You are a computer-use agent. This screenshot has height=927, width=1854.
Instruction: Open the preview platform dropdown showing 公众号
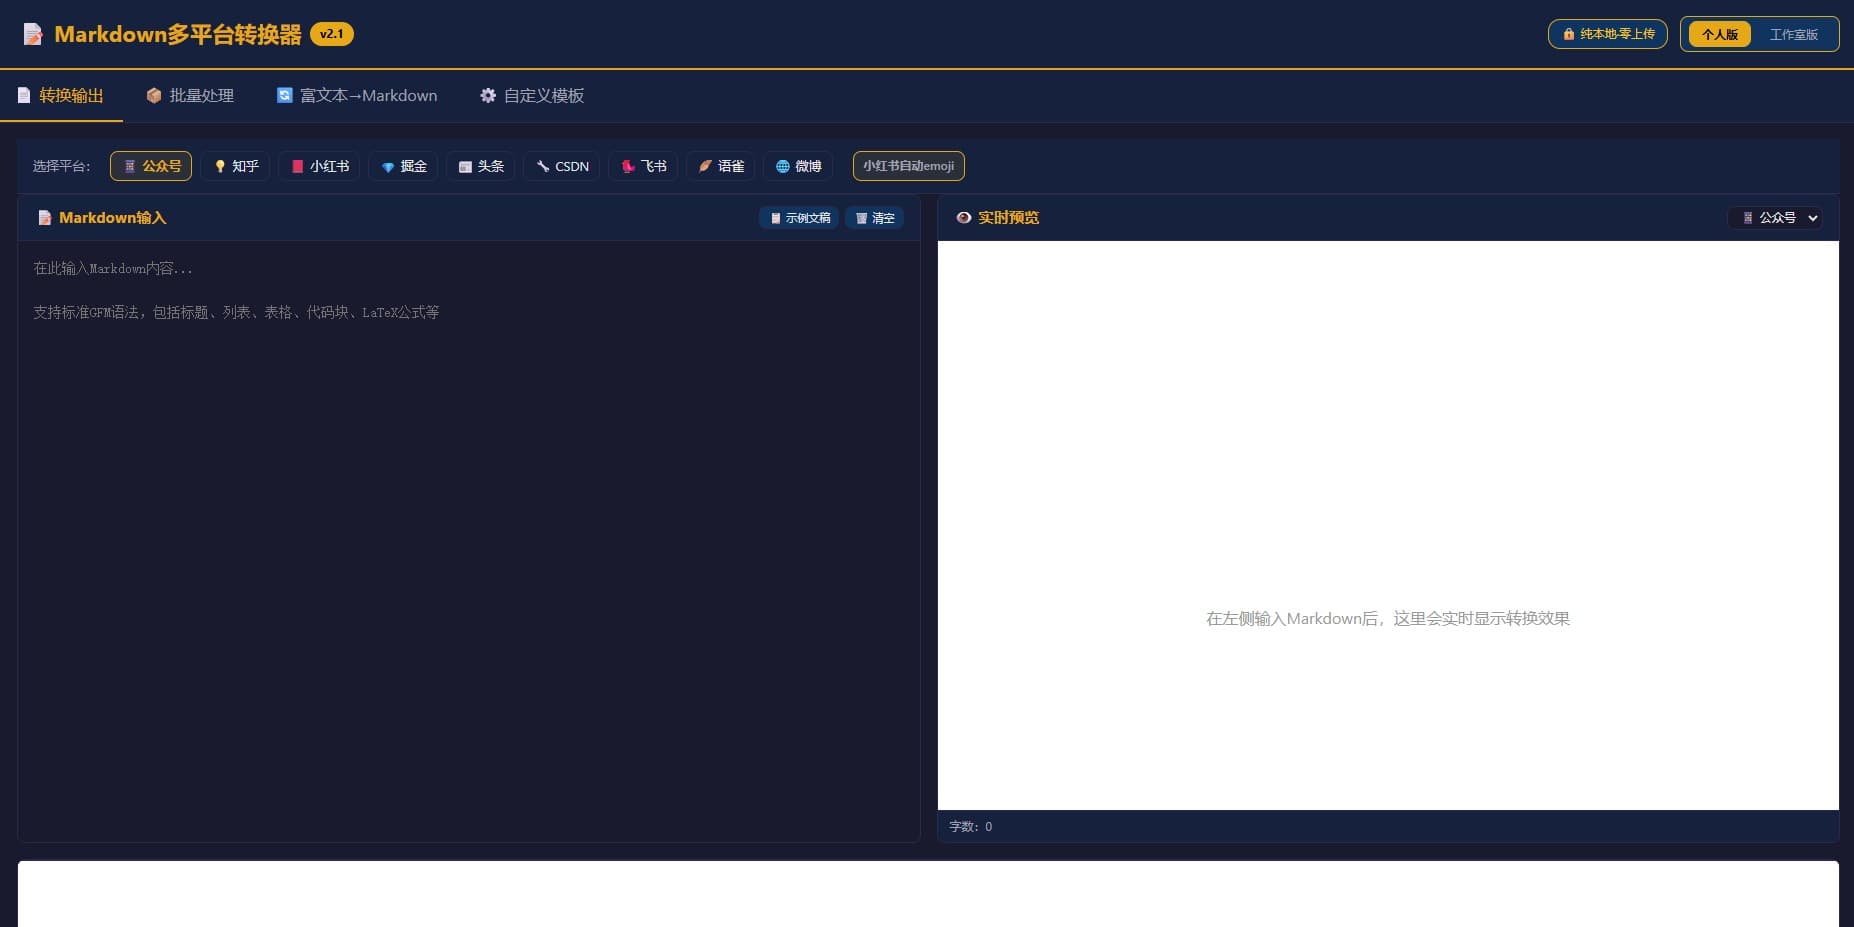coord(1776,218)
